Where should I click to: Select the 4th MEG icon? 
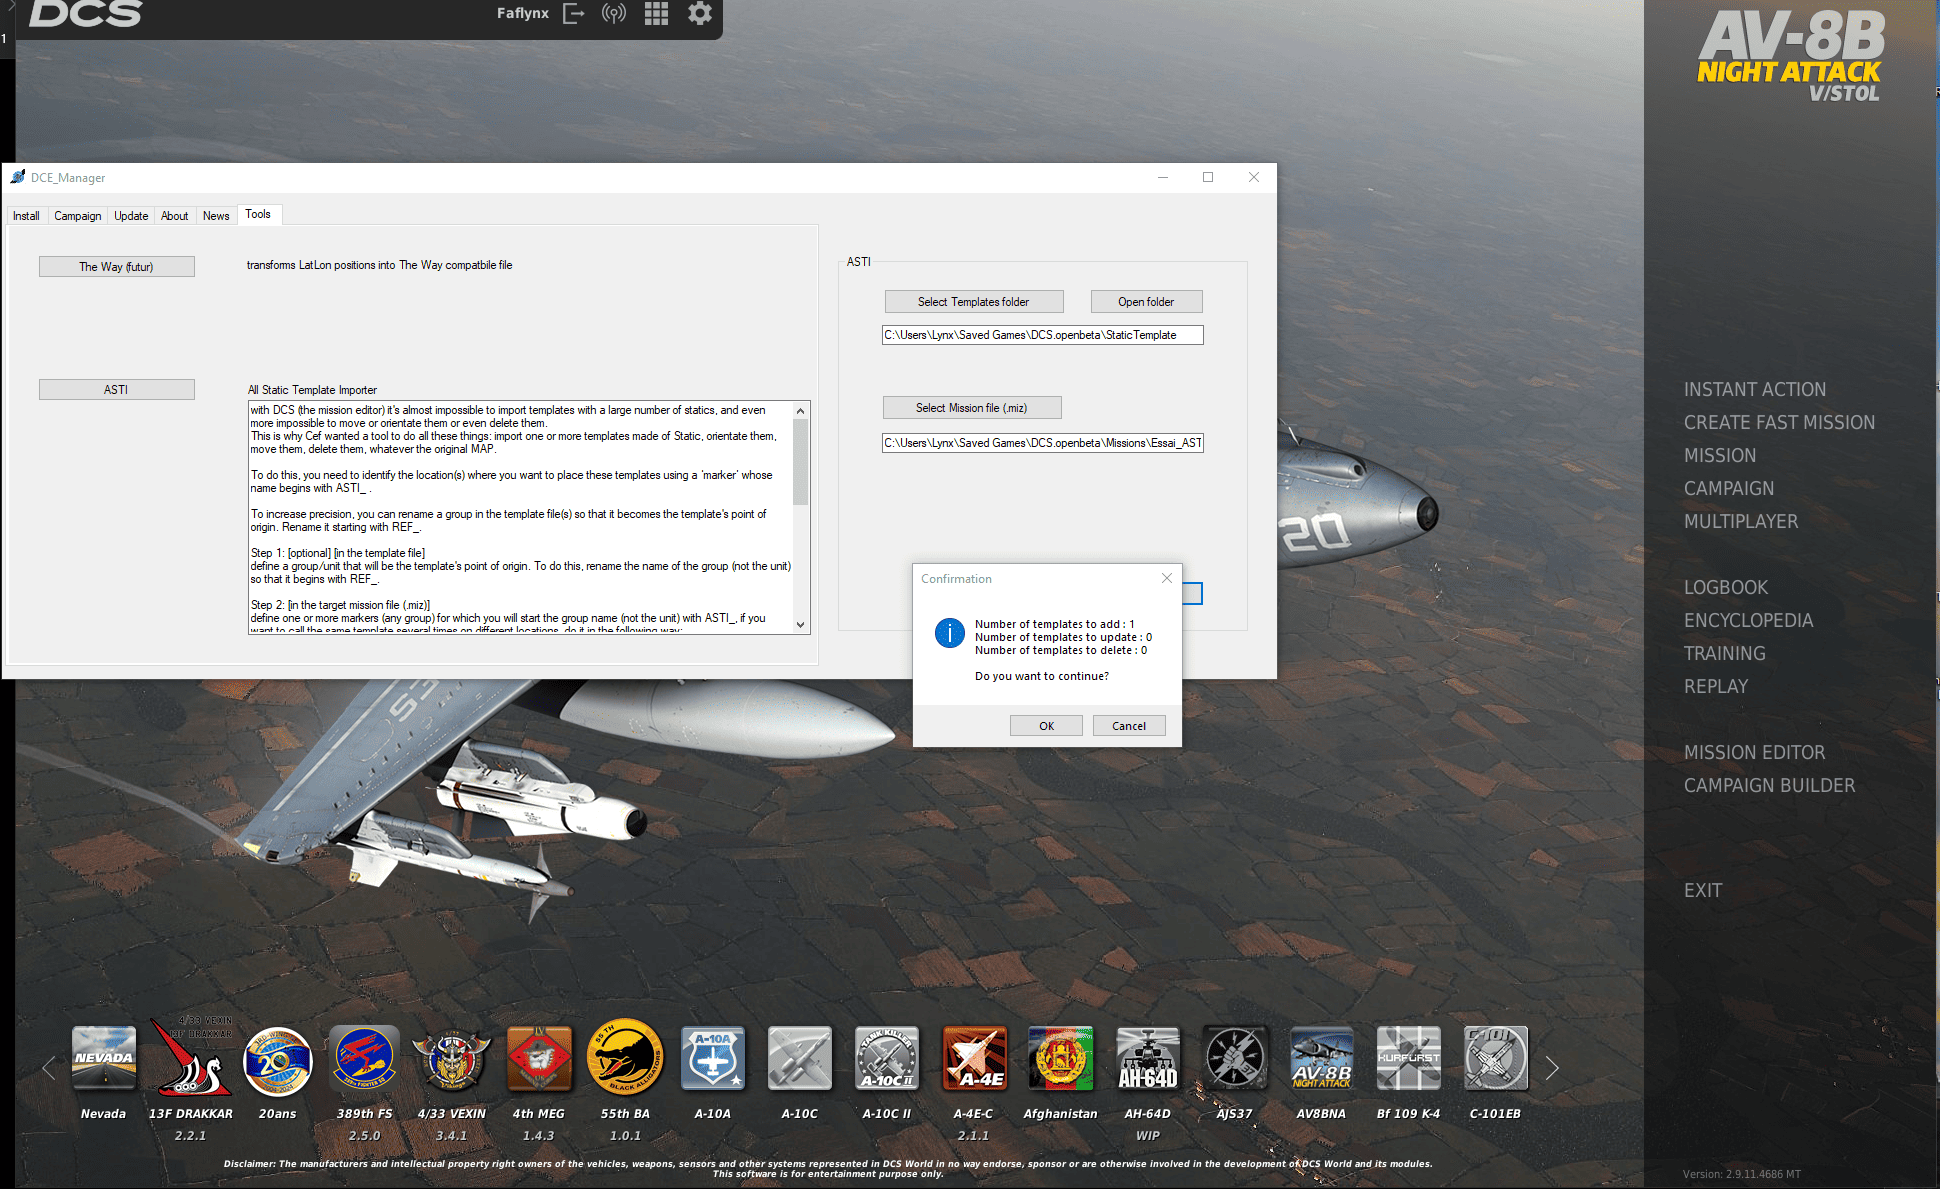[539, 1058]
